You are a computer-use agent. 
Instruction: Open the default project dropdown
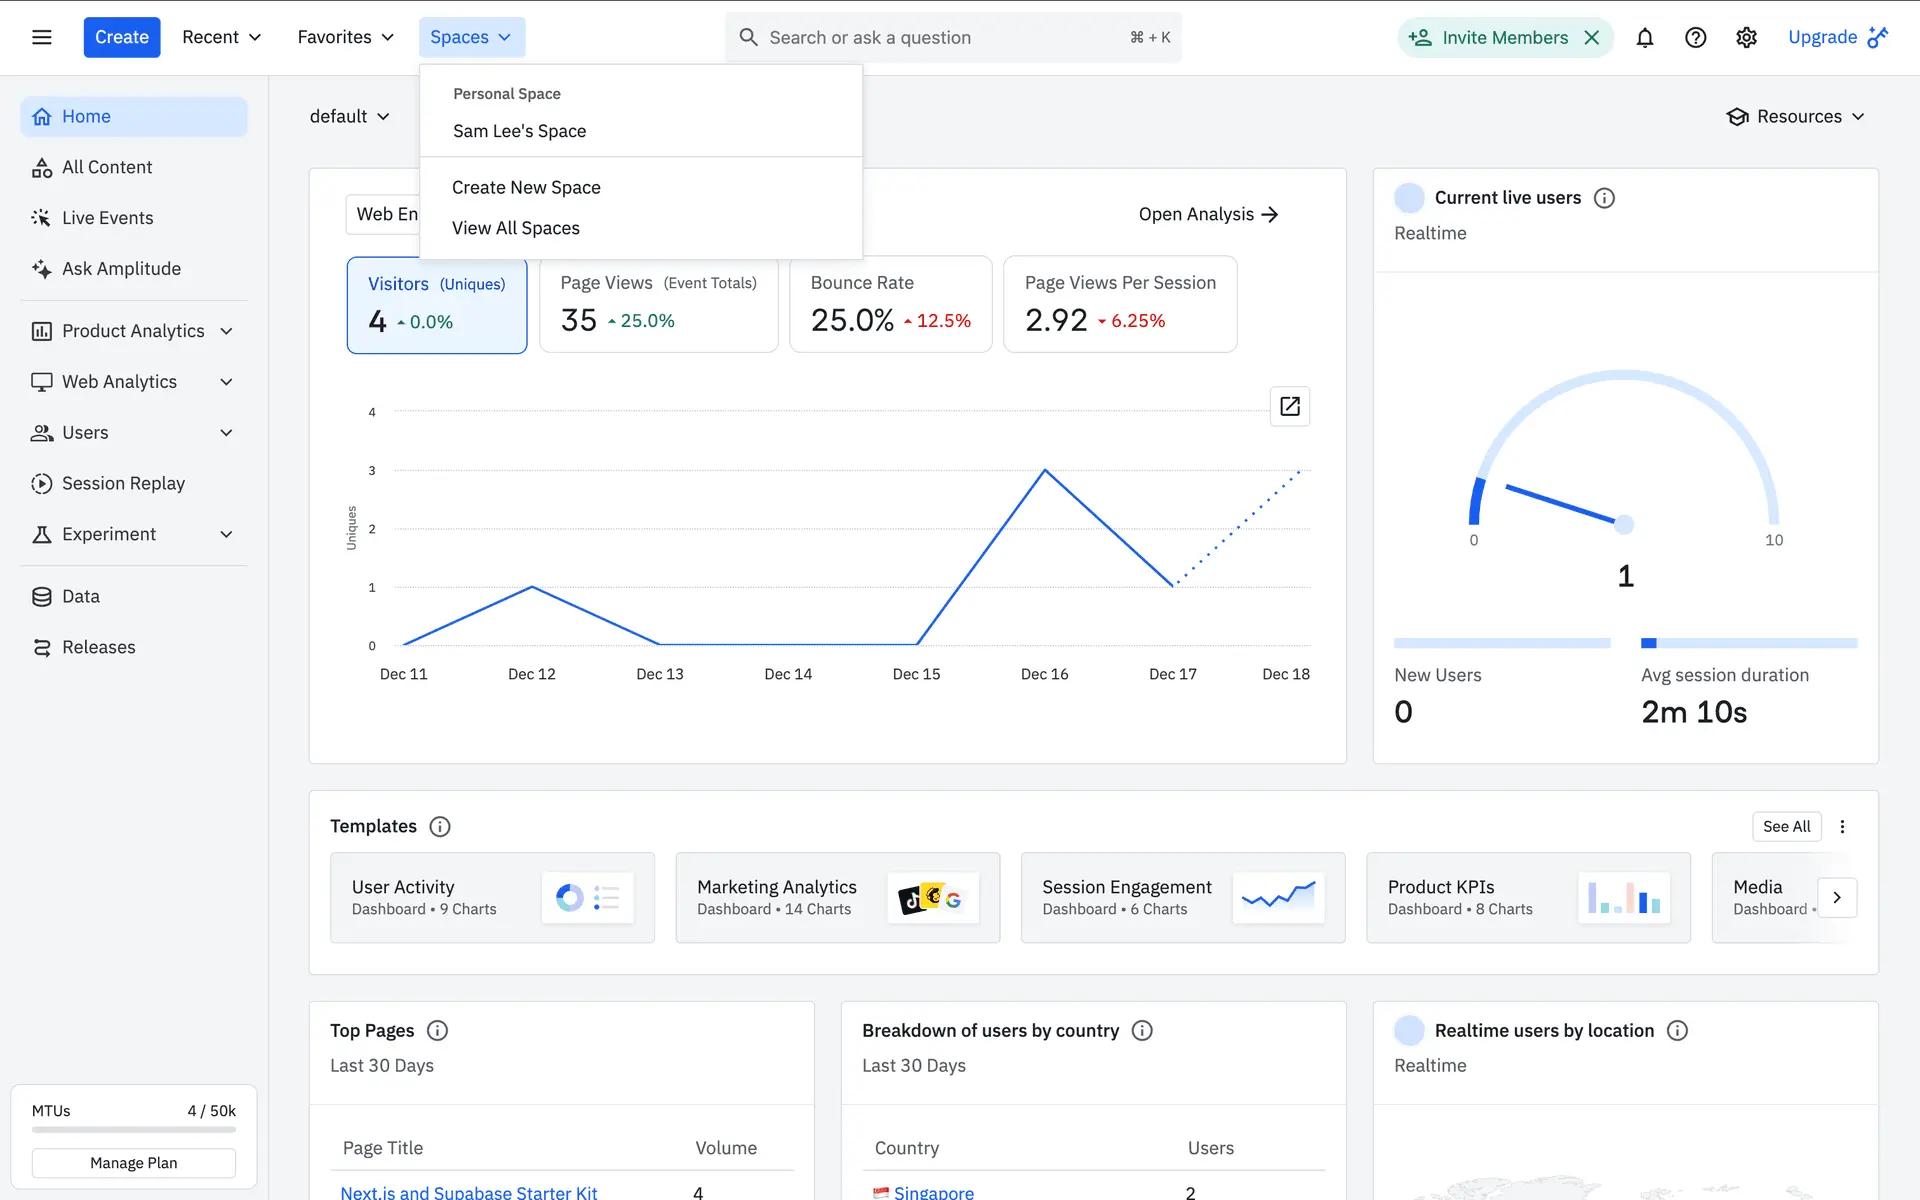(x=349, y=116)
